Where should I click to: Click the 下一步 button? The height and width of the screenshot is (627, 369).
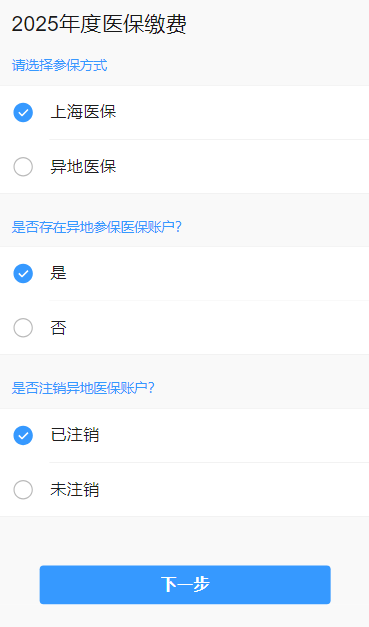click(x=185, y=584)
